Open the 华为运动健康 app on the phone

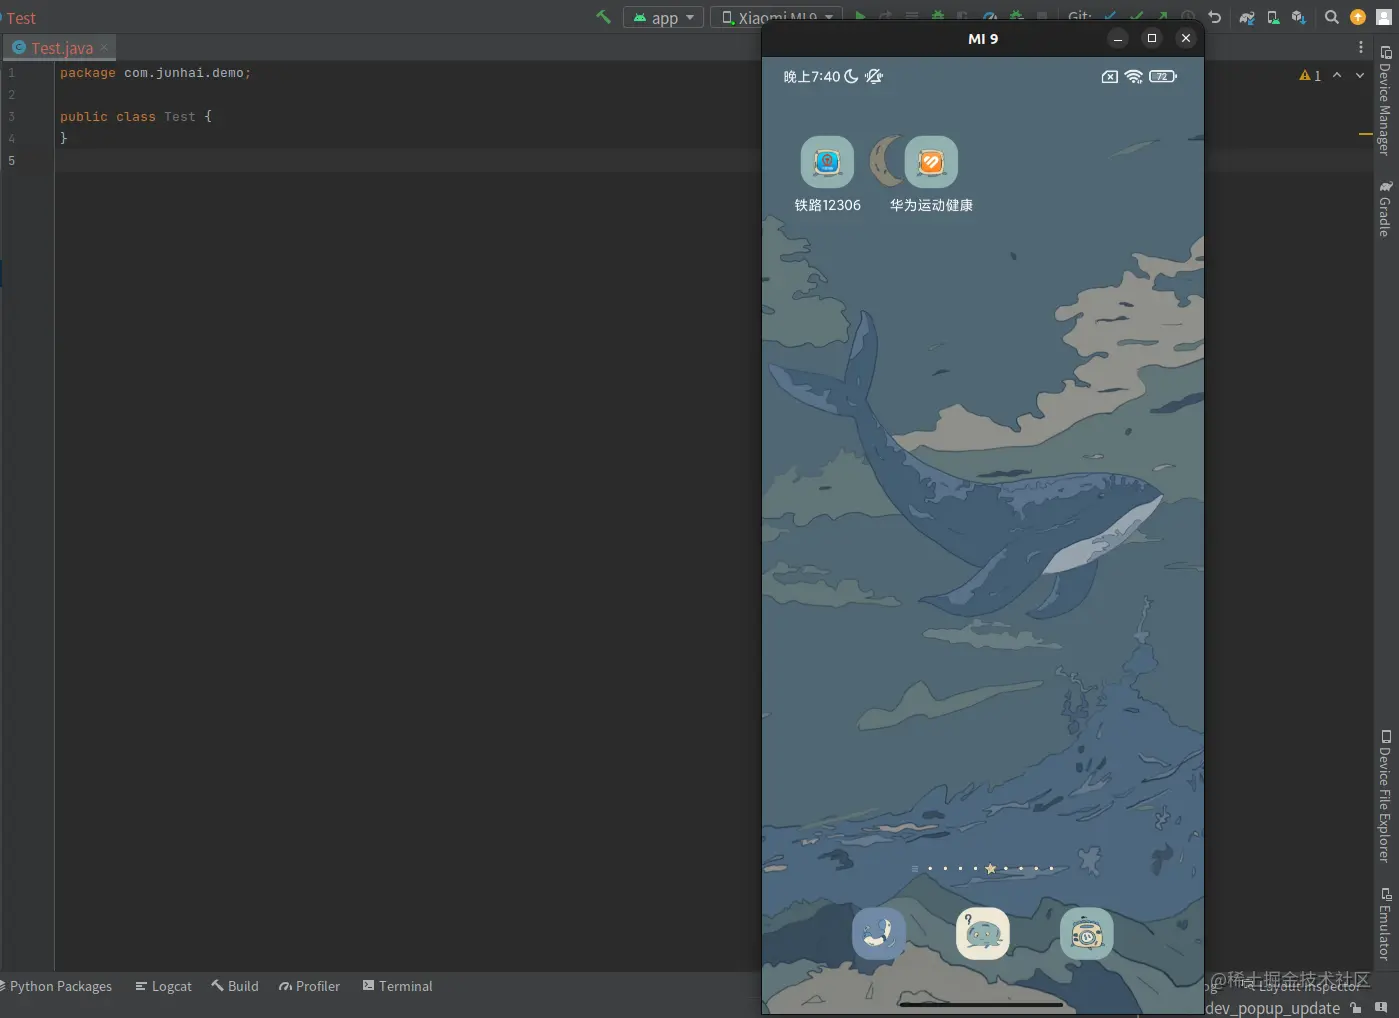pyautogui.click(x=931, y=175)
